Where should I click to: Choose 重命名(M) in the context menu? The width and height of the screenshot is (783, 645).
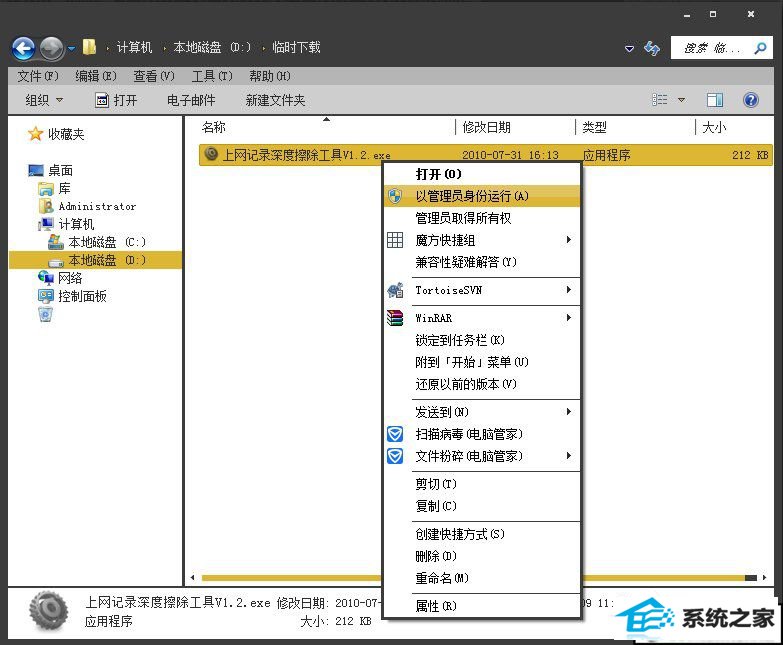tap(481, 578)
